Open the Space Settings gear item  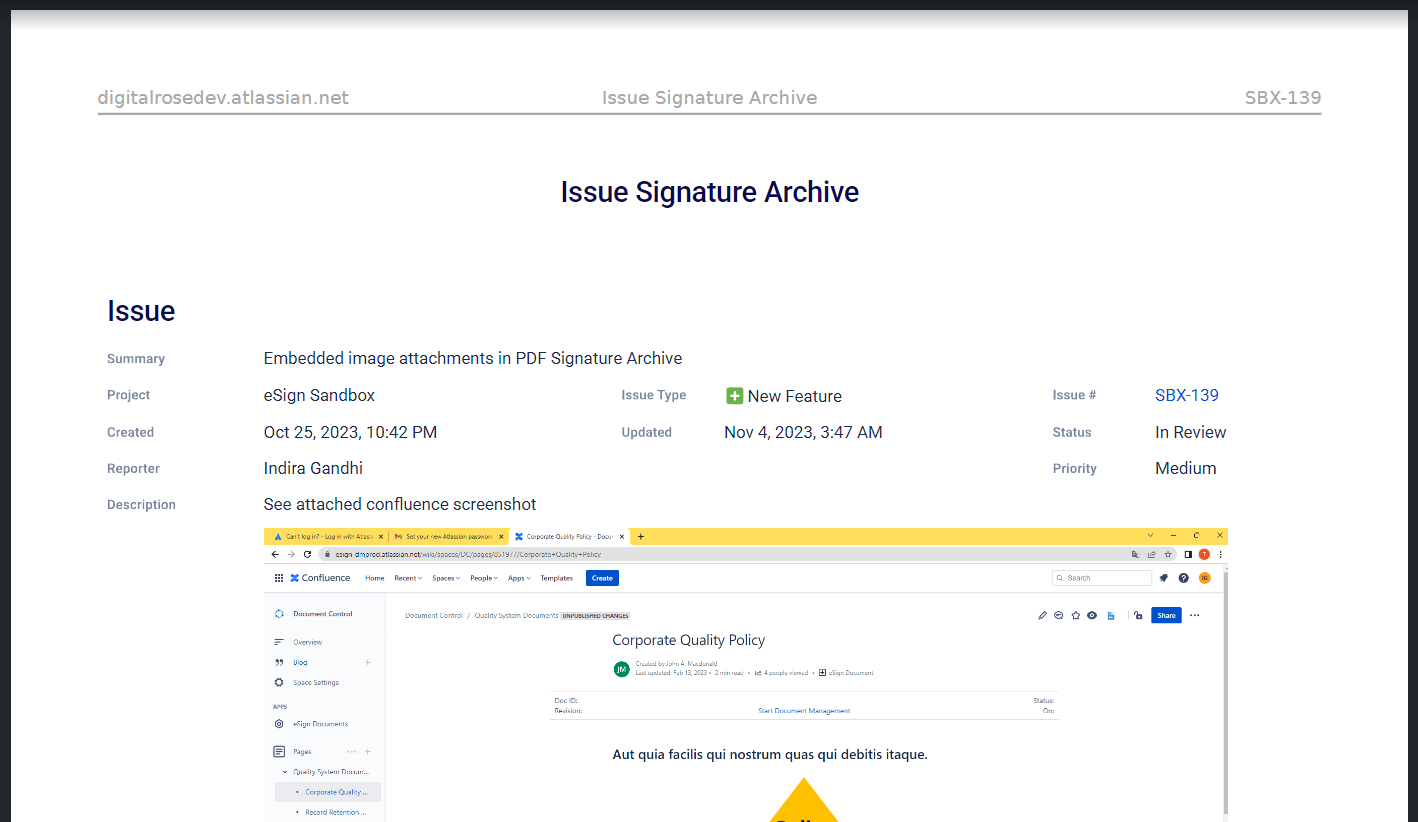click(315, 683)
